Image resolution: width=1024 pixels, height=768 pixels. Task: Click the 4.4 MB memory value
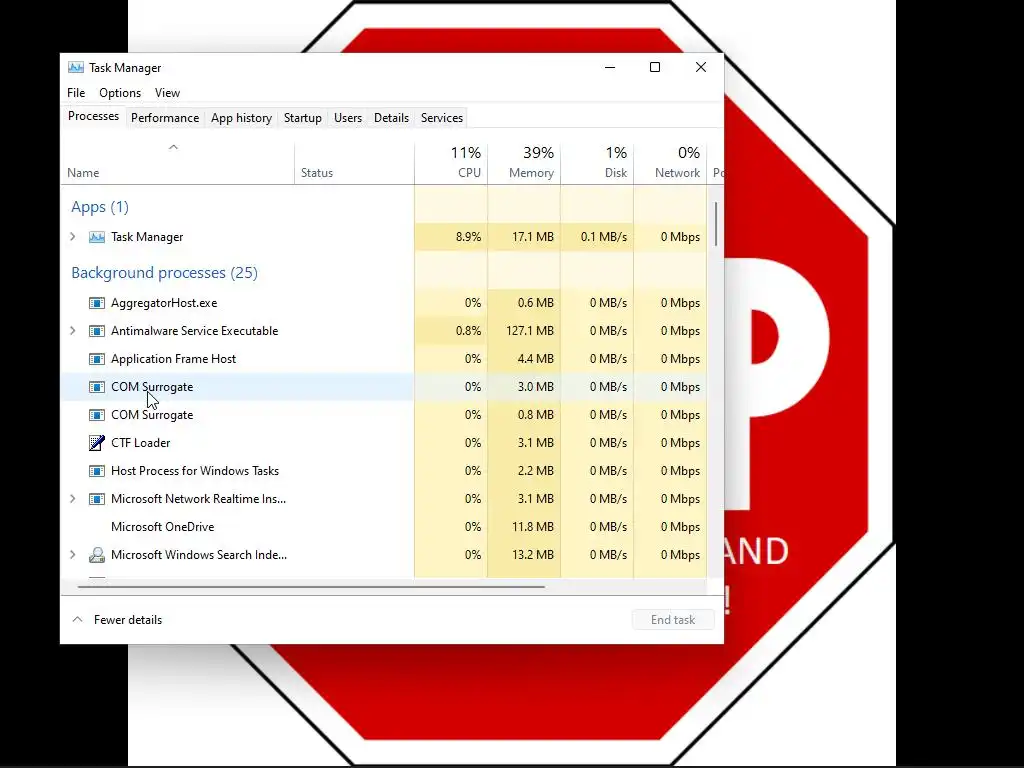click(x=536, y=359)
